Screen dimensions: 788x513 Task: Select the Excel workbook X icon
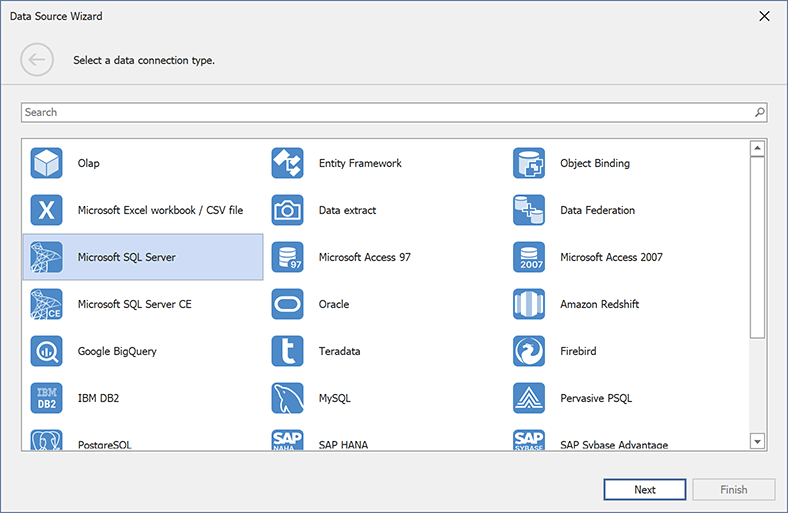click(46, 210)
